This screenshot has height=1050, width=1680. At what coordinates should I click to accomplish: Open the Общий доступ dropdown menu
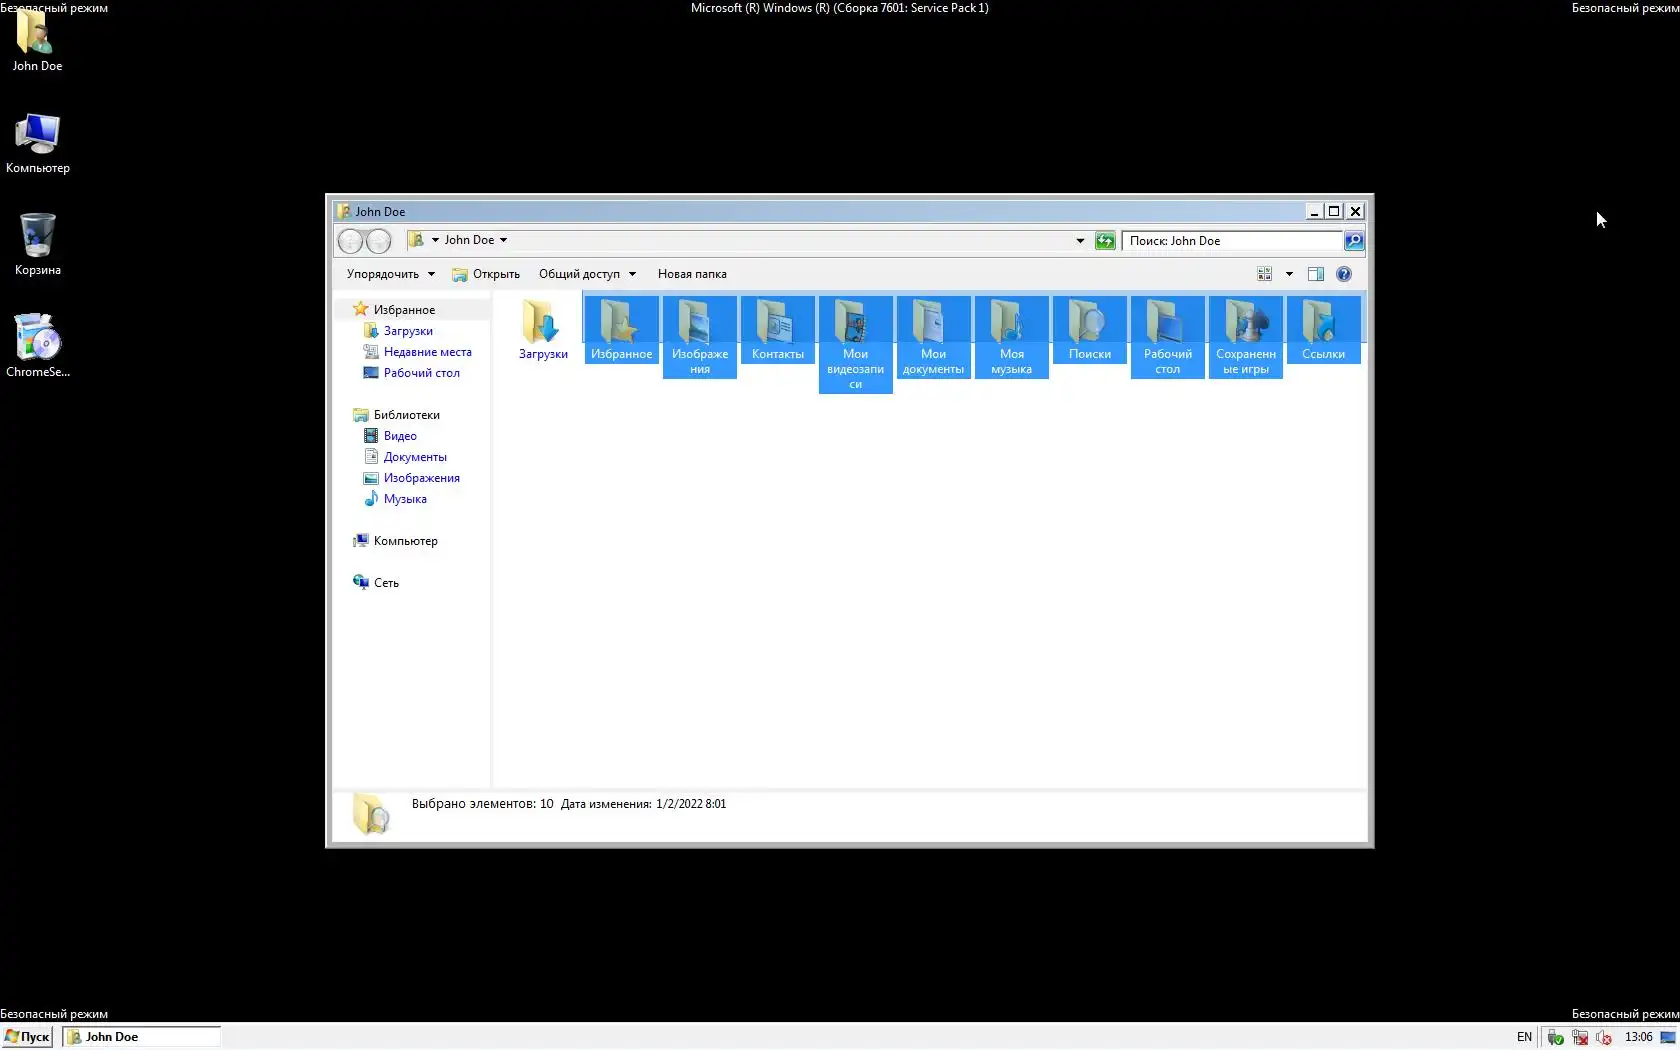[x=587, y=274]
